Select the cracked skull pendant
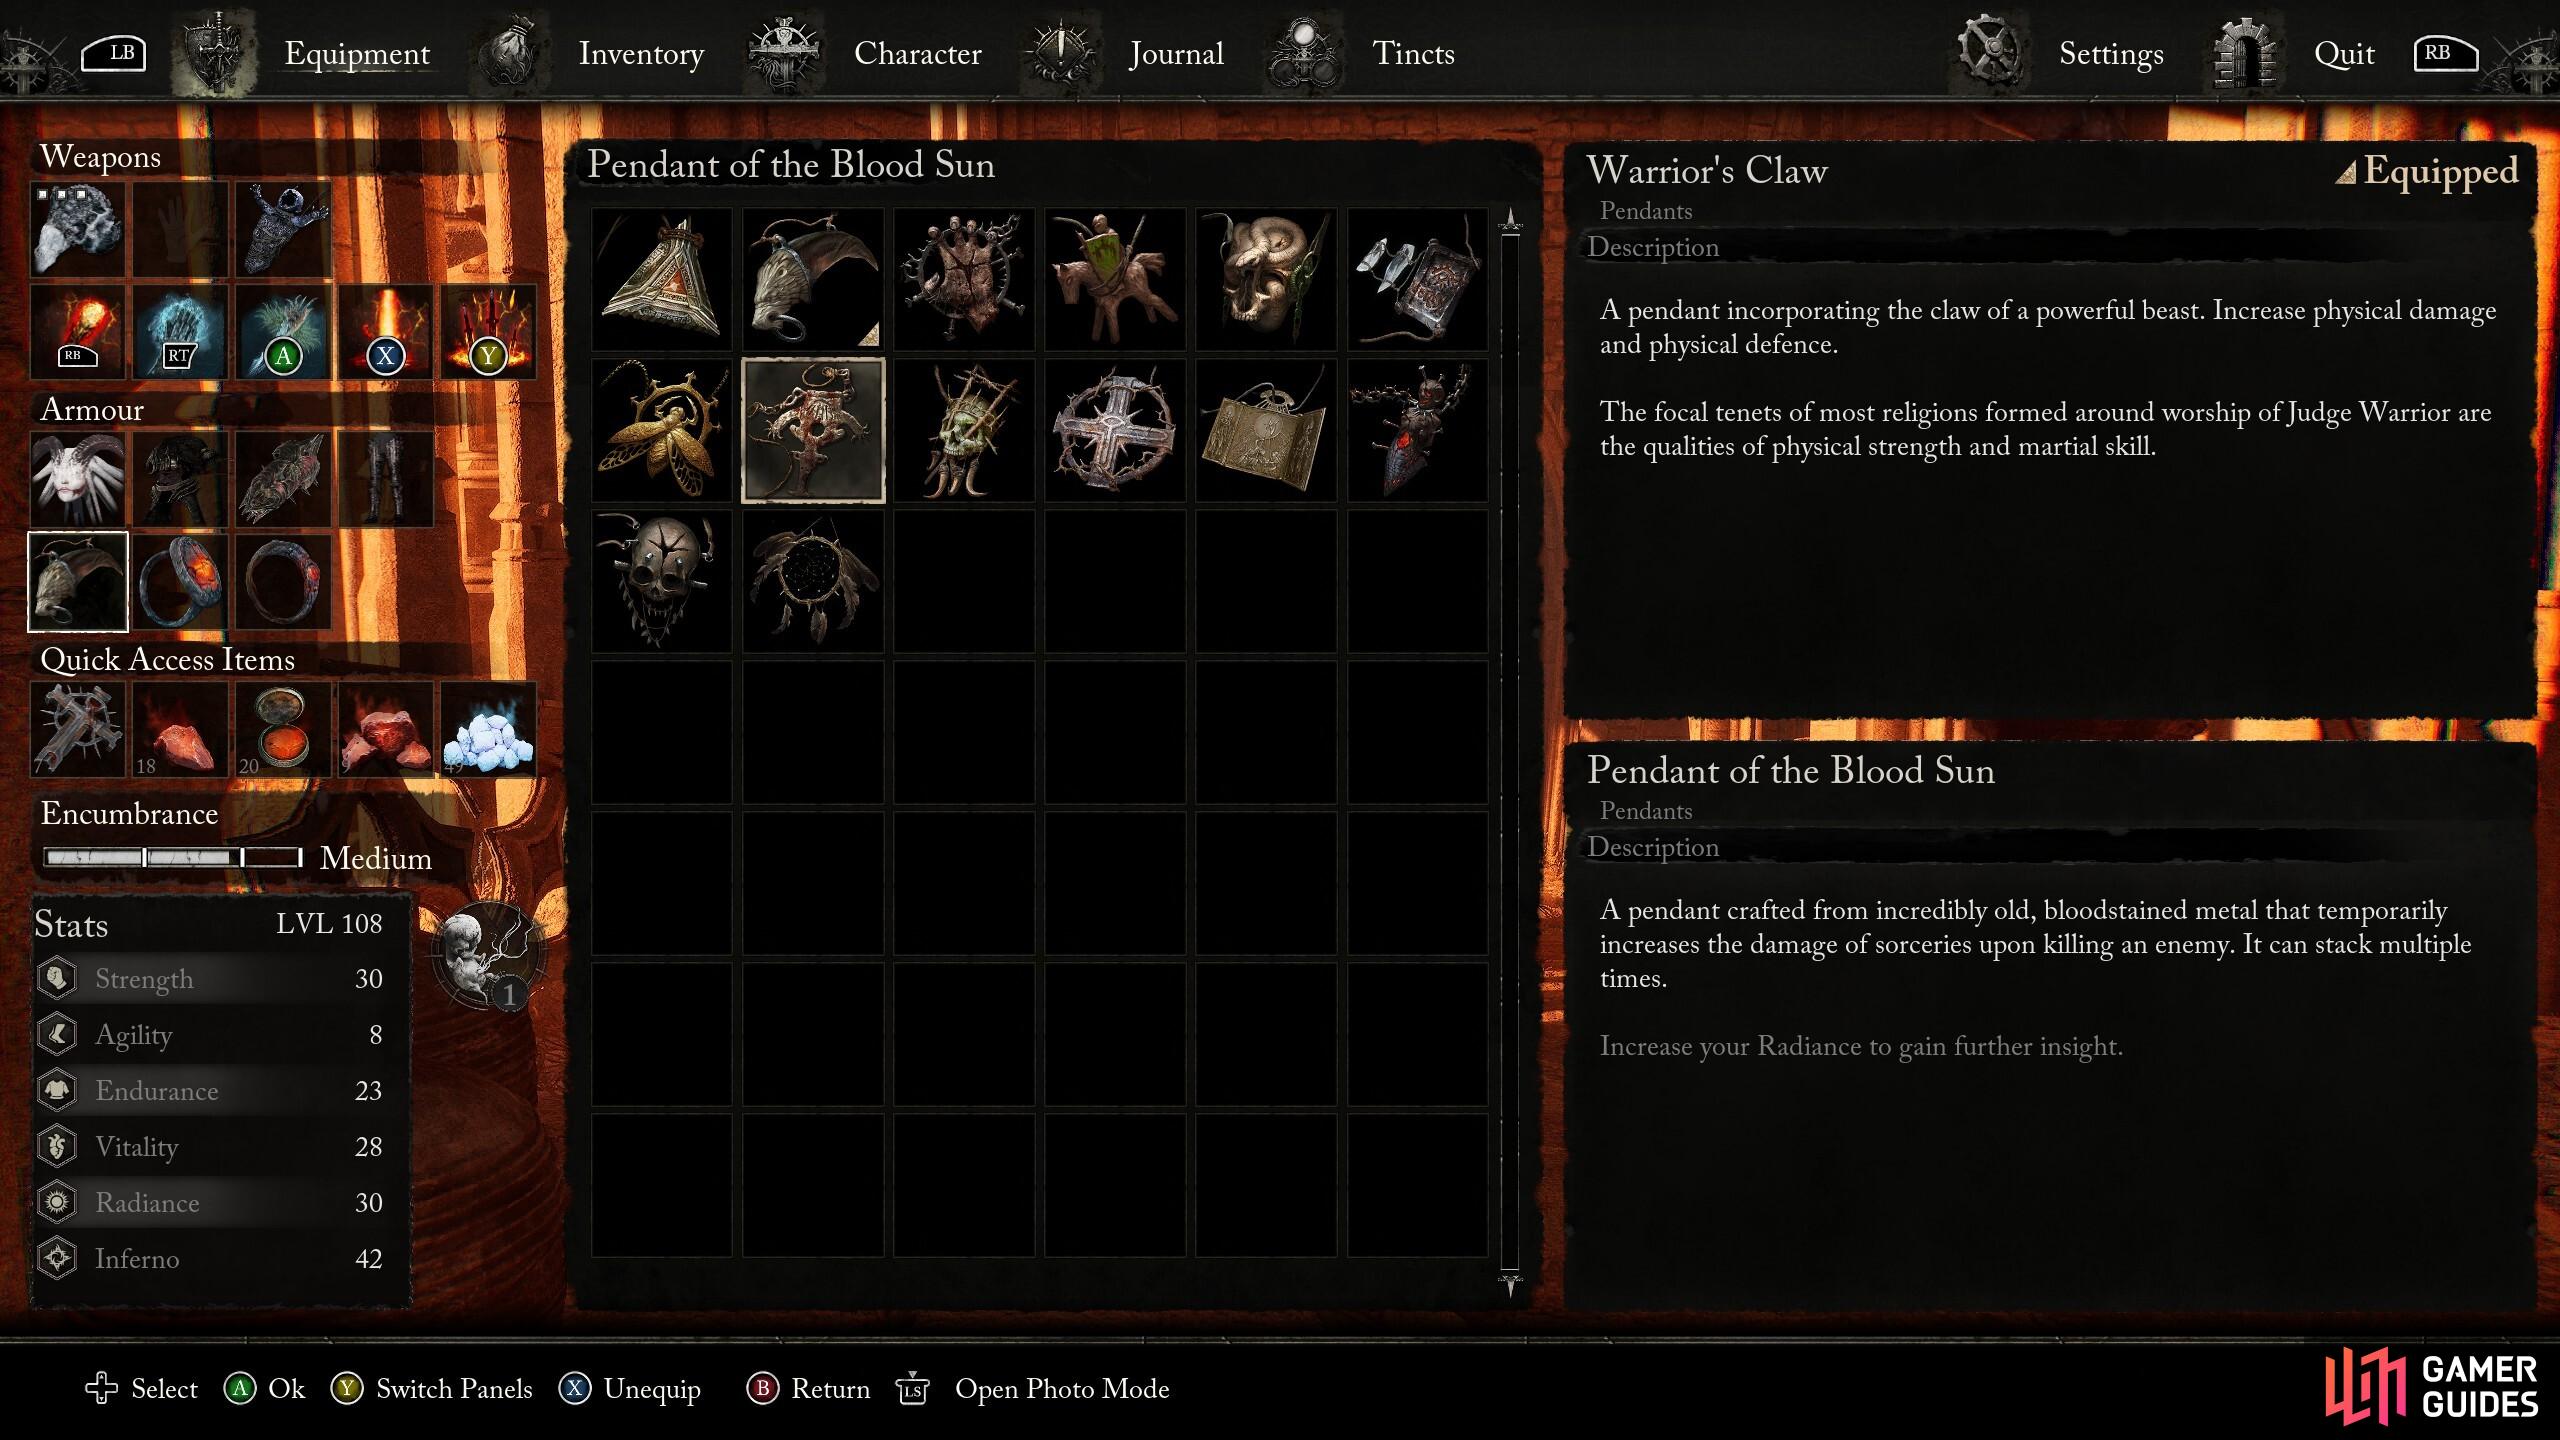The image size is (2560, 1440). coord(661,582)
